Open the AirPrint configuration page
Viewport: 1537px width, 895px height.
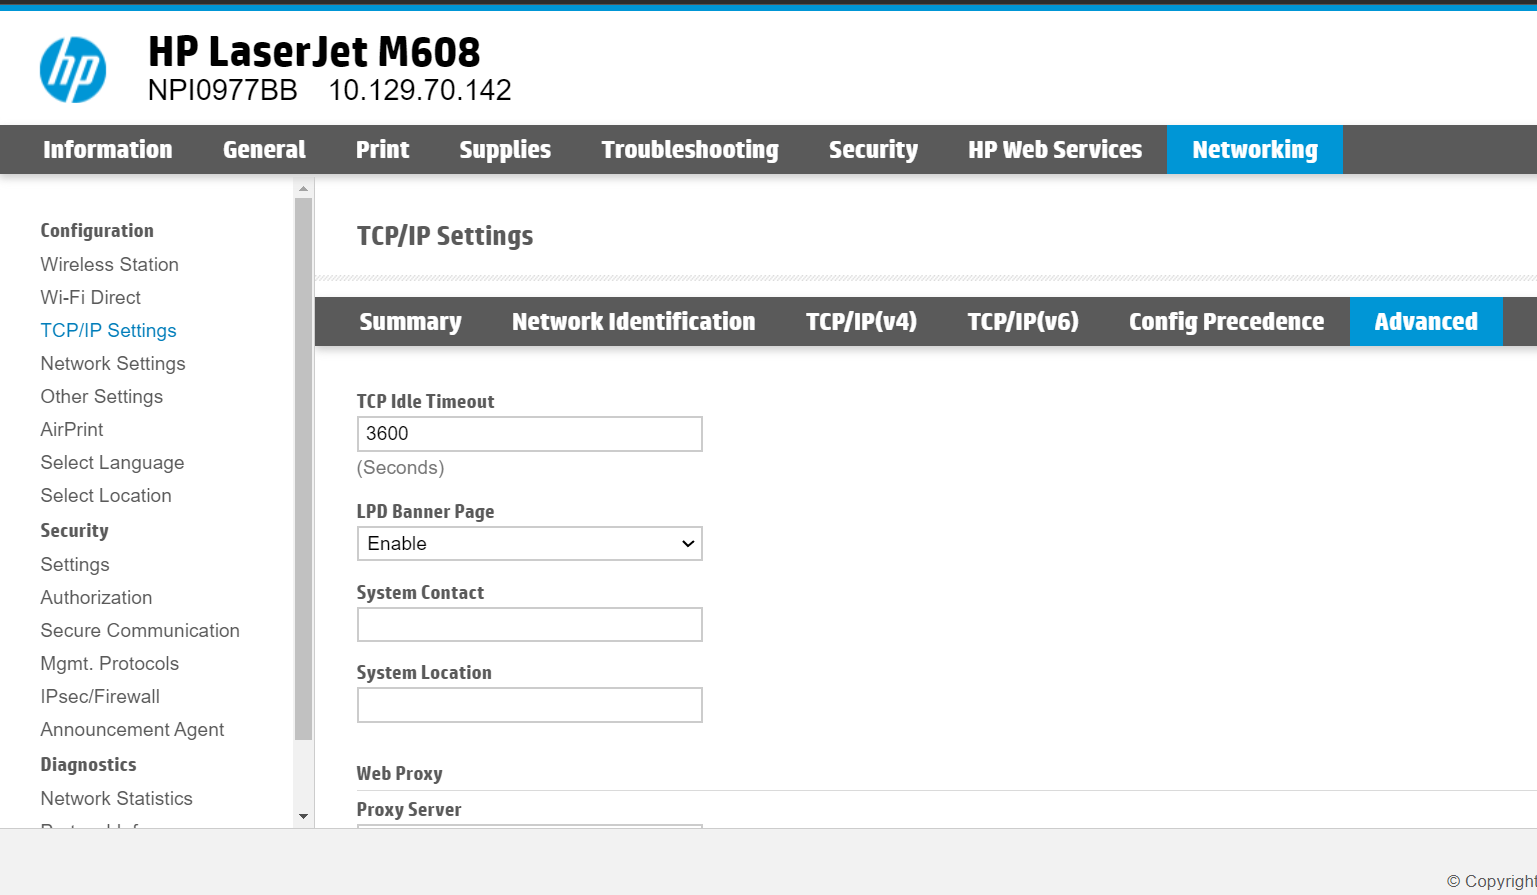coord(71,429)
